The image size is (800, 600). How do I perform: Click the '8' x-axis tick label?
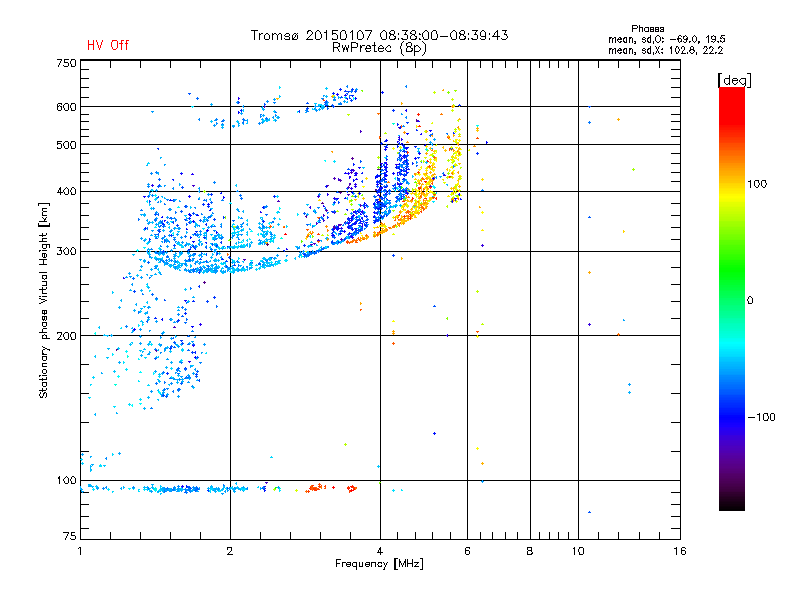(530, 551)
